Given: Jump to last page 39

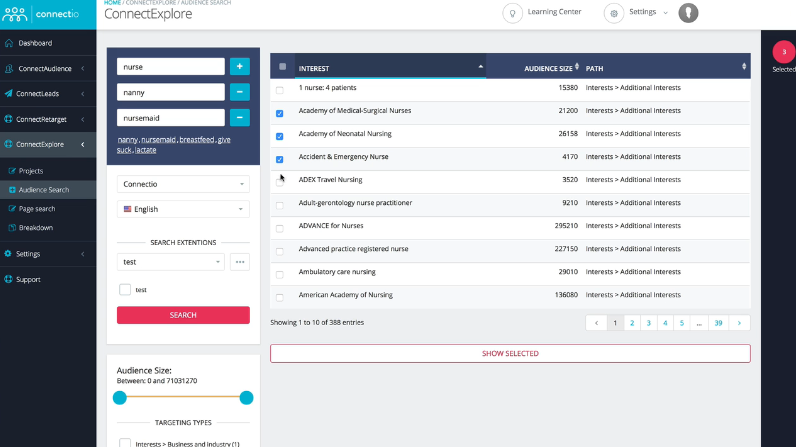Looking at the screenshot, I should pos(718,323).
